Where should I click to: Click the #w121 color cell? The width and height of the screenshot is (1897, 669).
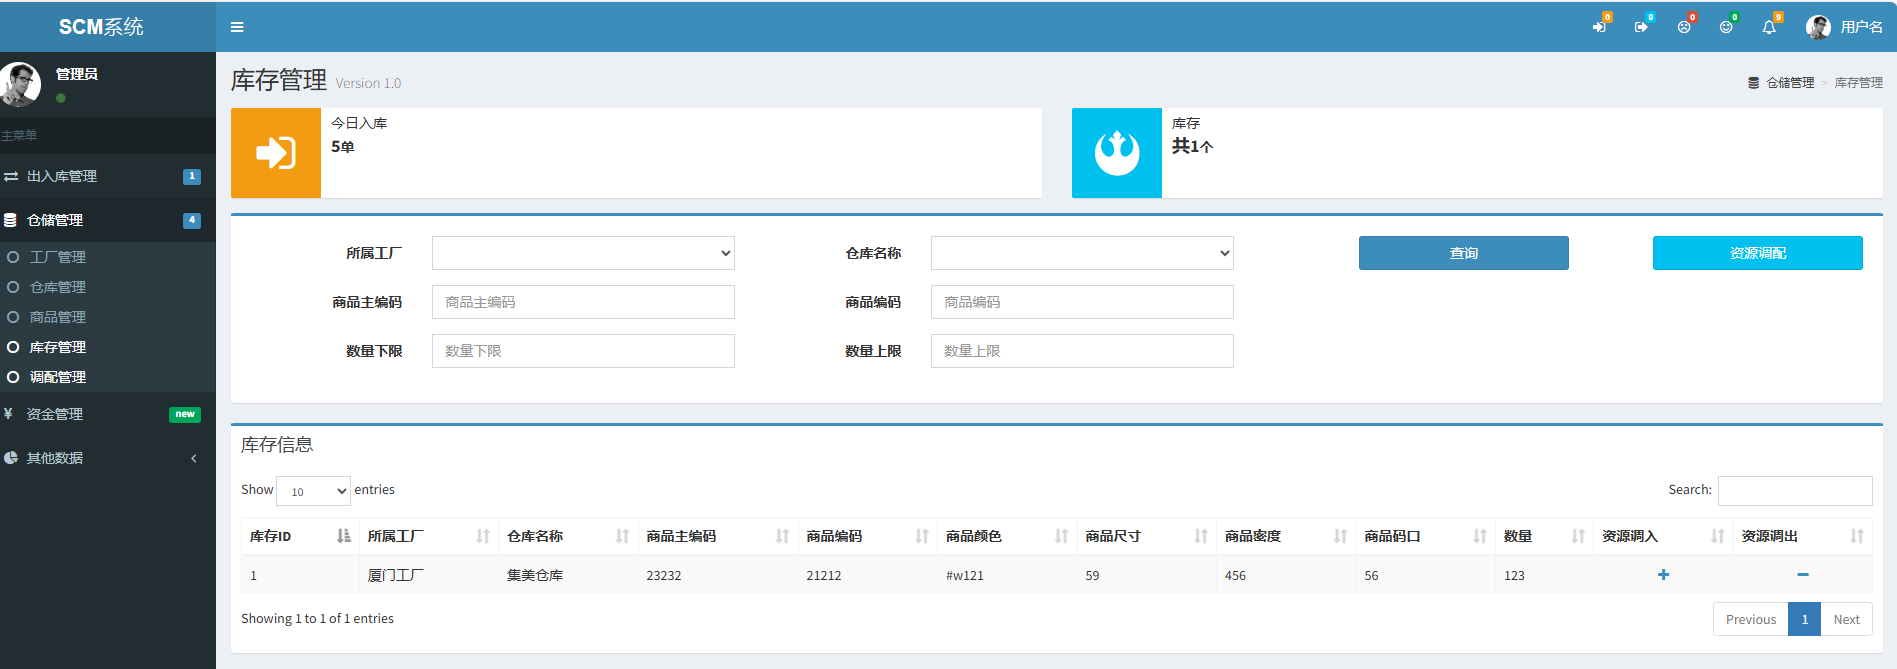point(1007,575)
